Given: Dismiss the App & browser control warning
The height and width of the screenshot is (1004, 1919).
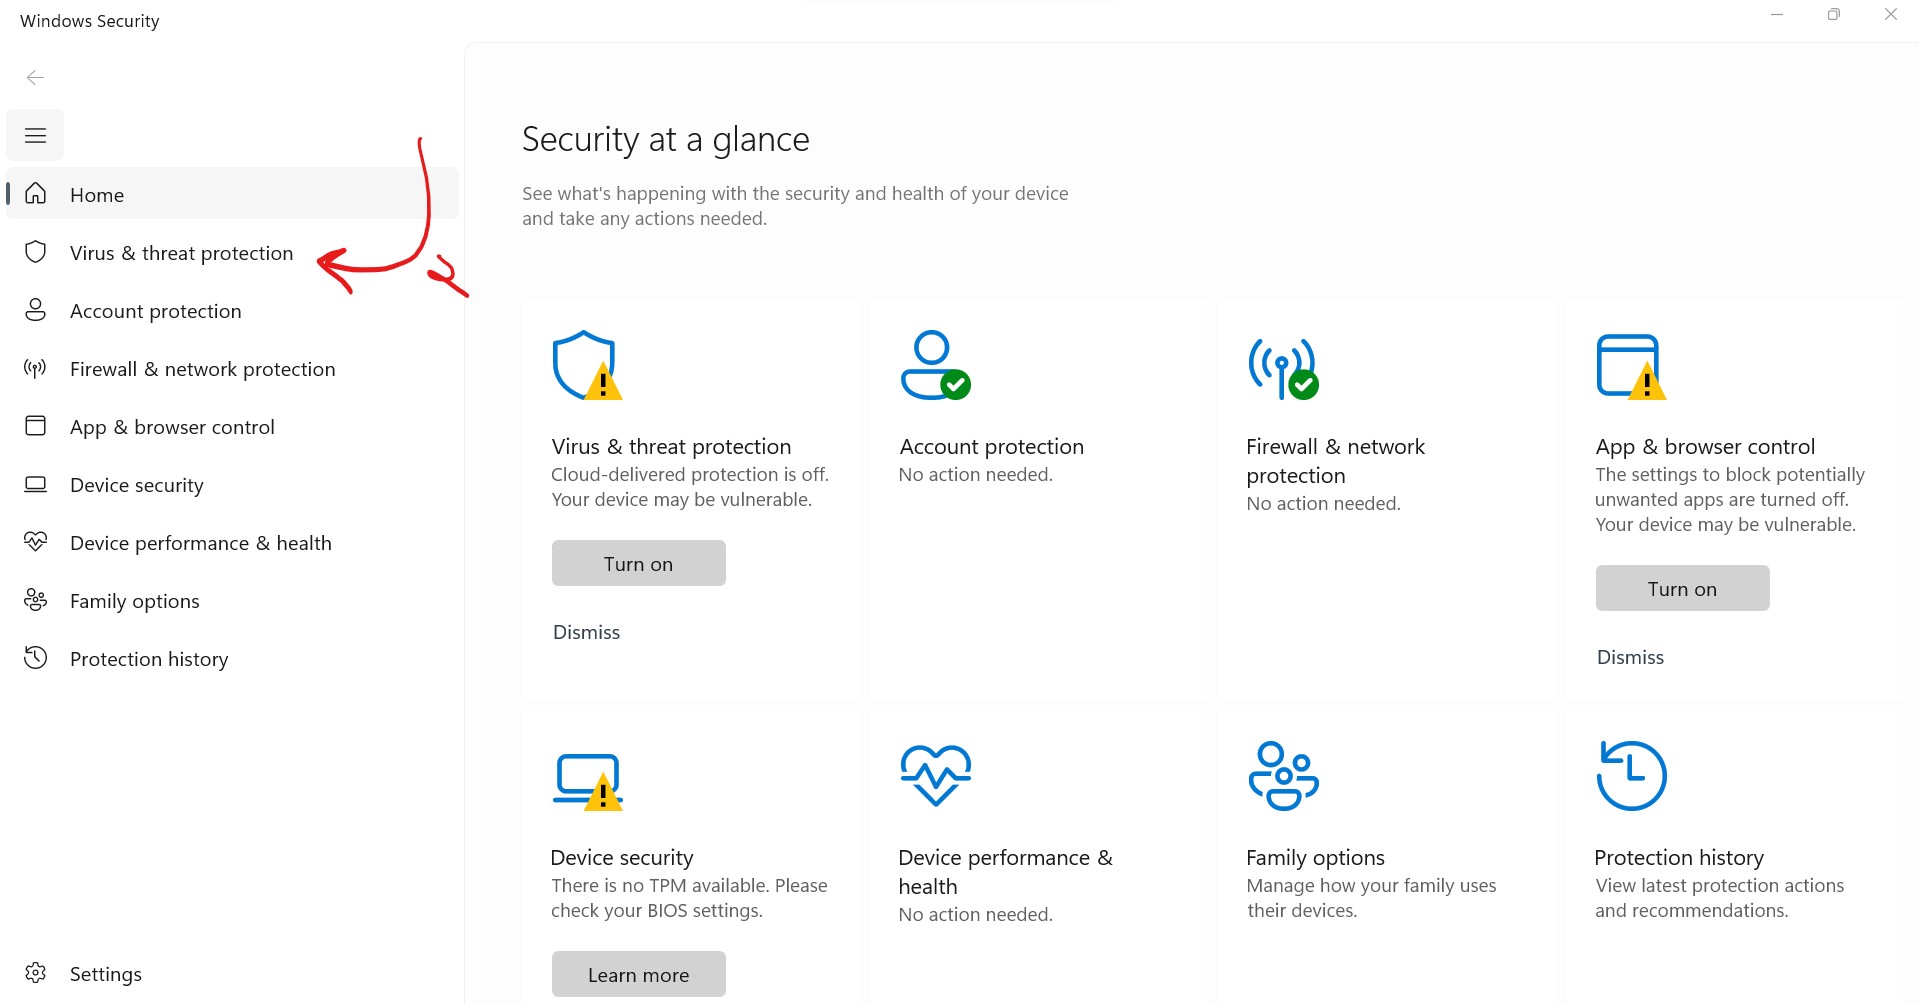Looking at the screenshot, I should 1630,657.
